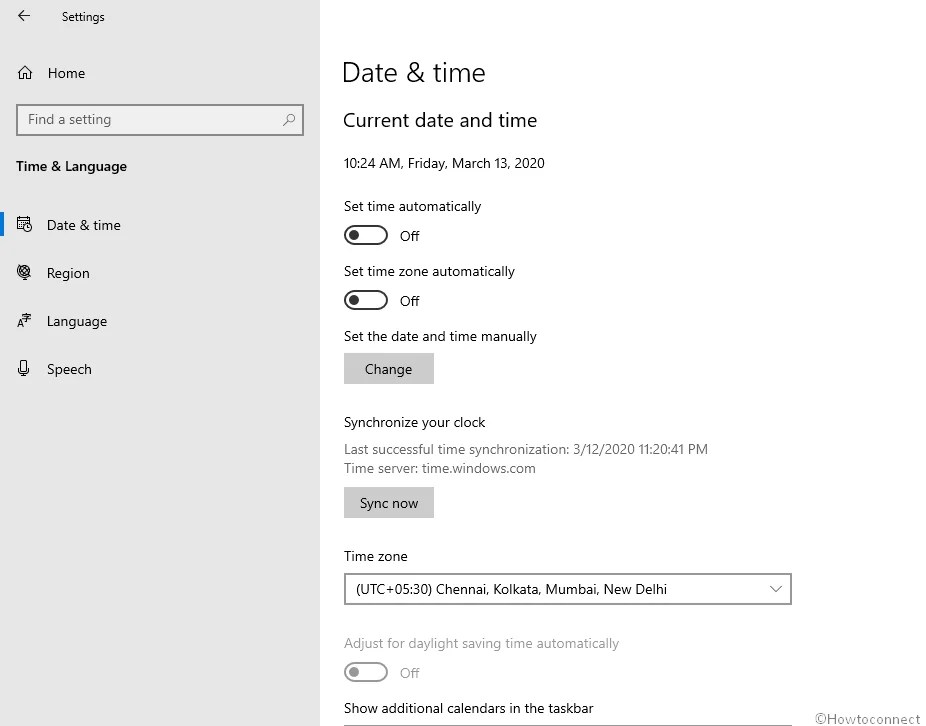
Task: Click the Time zone dropdown chevron
Action: (776, 589)
